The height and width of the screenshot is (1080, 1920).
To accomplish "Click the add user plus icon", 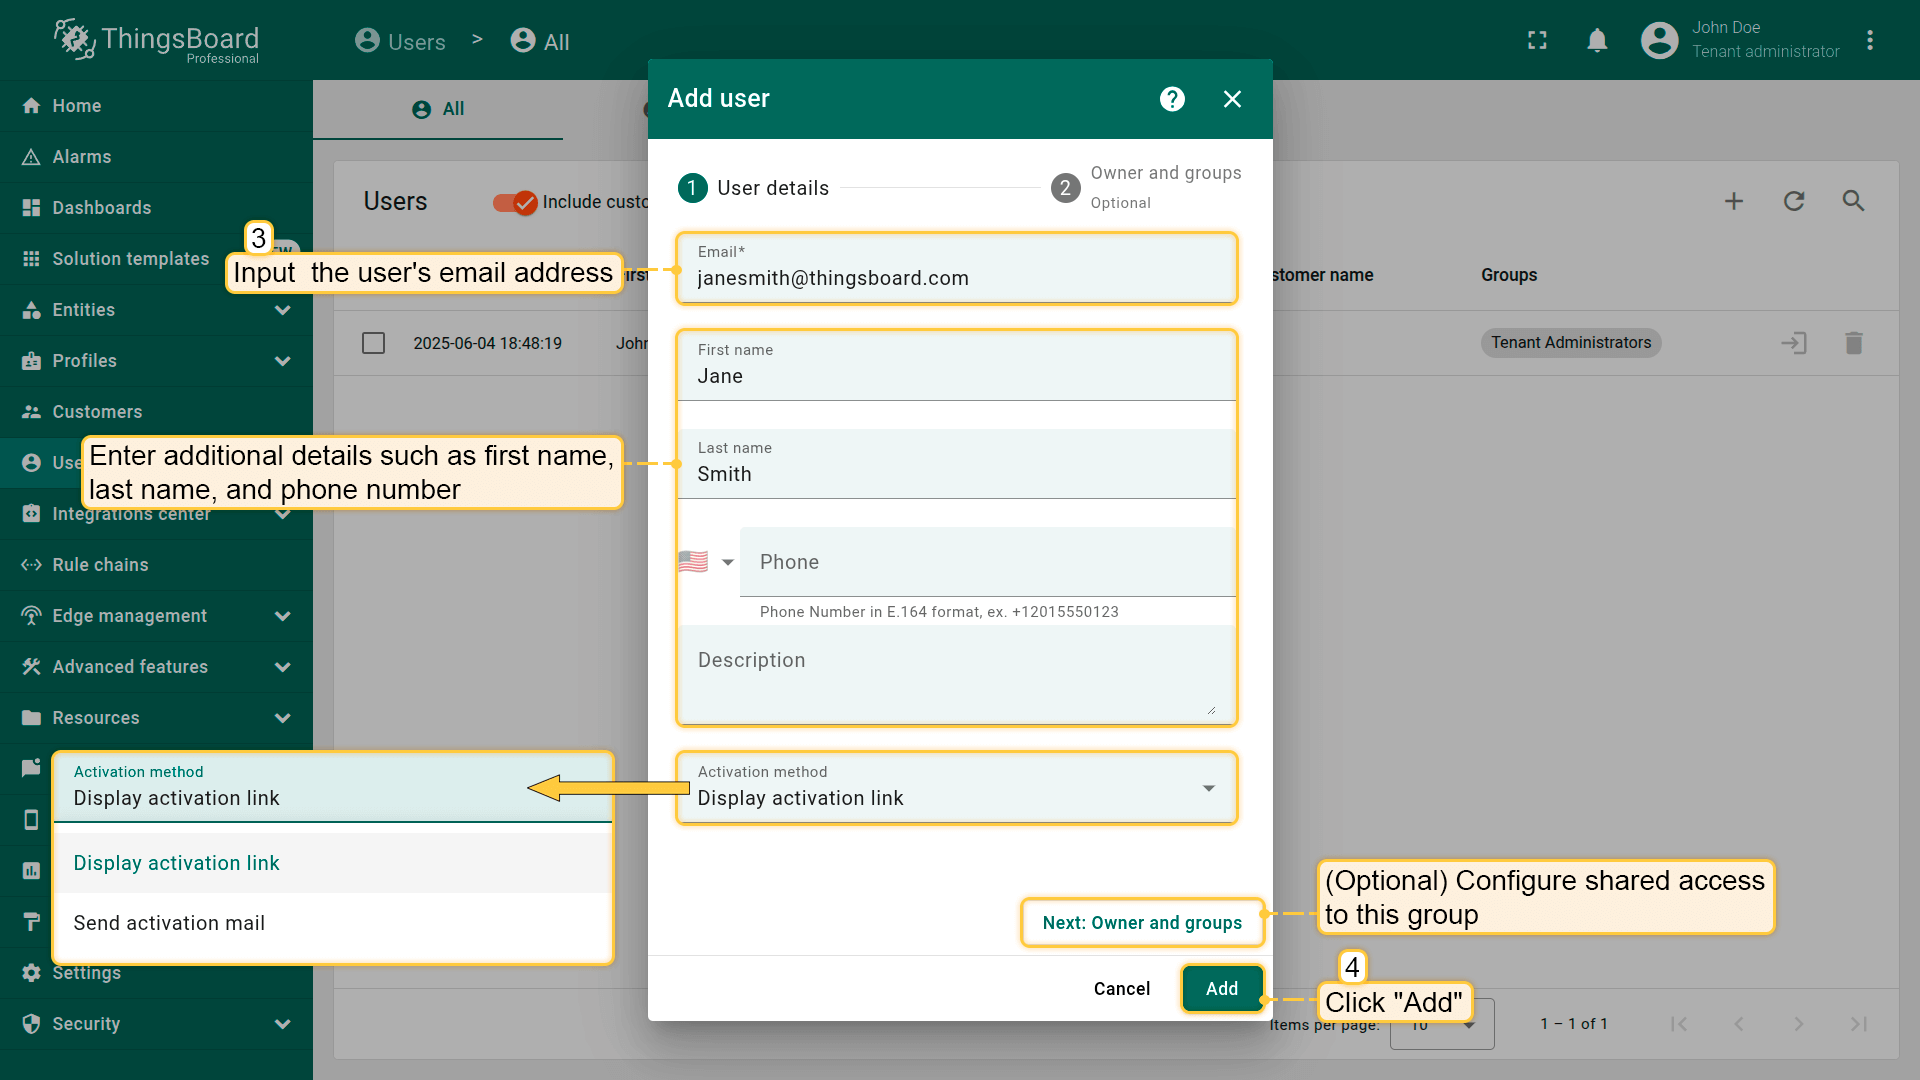I will coord(1734,201).
